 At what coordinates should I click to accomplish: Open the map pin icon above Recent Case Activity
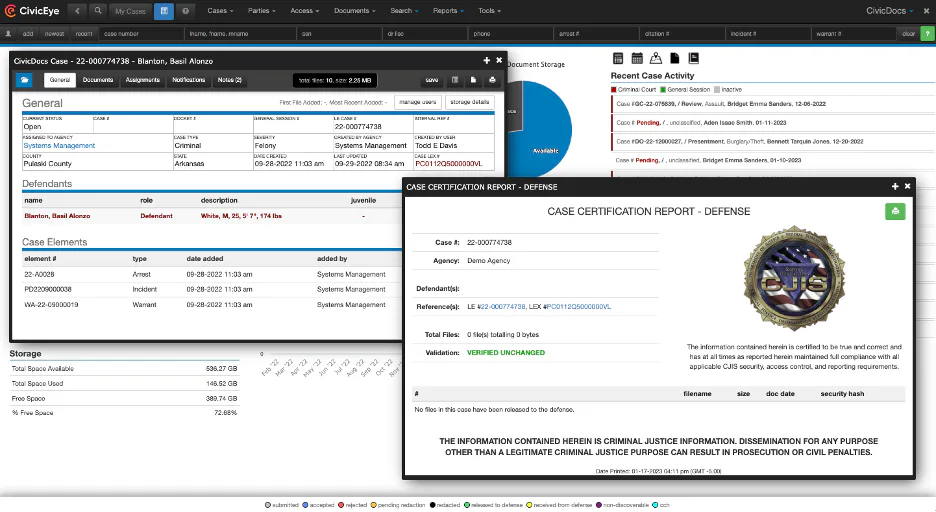pyautogui.click(x=655, y=58)
